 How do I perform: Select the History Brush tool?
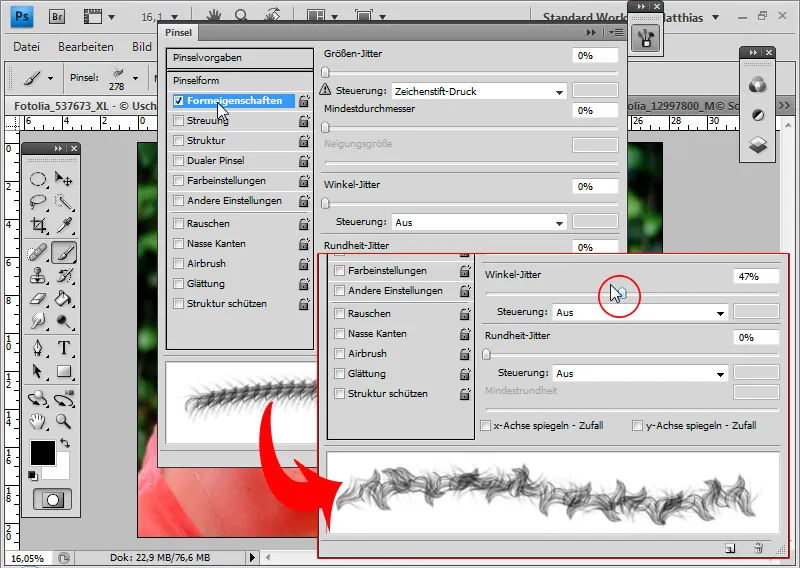64,276
